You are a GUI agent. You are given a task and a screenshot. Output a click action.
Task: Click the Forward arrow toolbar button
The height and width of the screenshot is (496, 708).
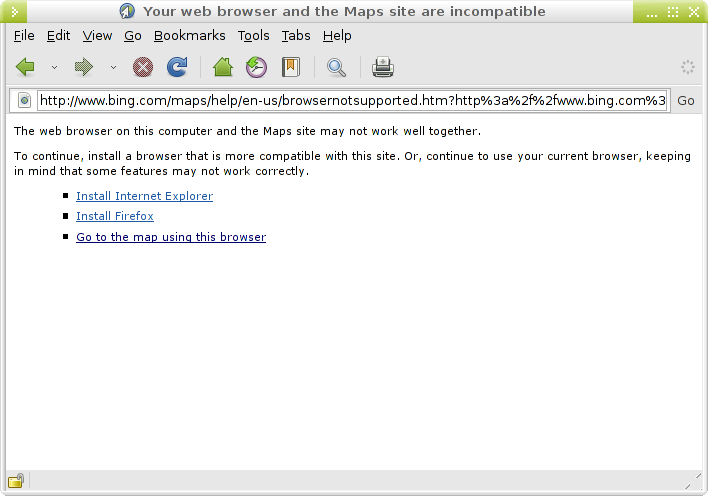[x=84, y=67]
